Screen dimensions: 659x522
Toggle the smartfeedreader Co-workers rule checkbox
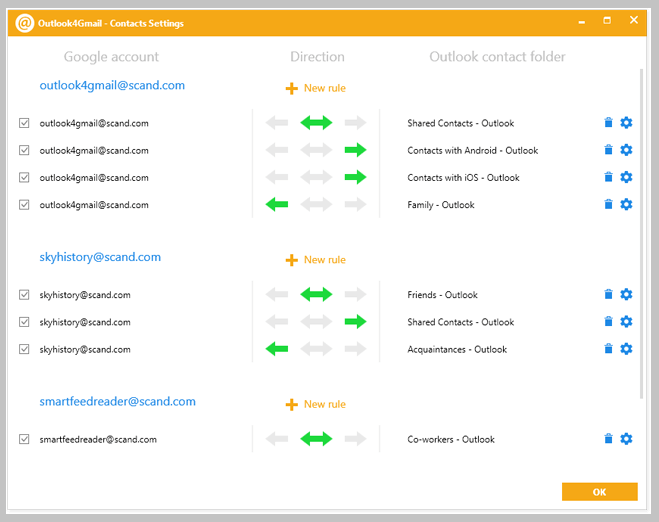click(24, 439)
